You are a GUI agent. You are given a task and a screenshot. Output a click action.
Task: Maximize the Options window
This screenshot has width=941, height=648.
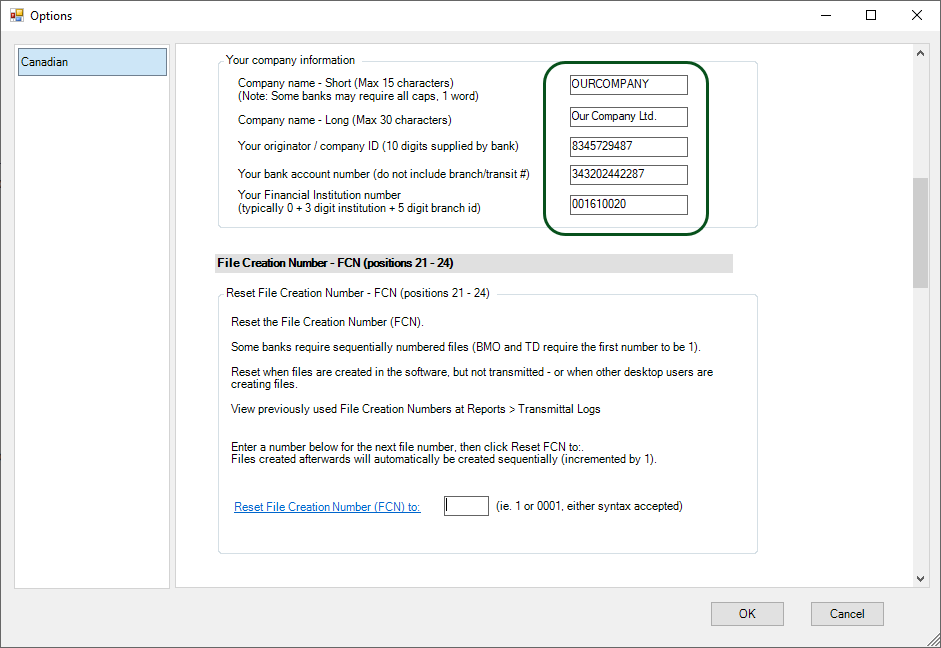(x=871, y=15)
